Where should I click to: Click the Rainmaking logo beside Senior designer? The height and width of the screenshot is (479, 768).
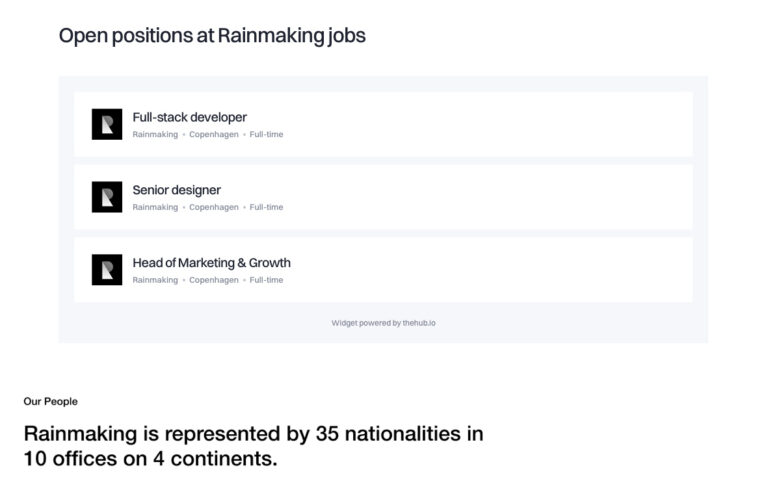click(x=107, y=197)
